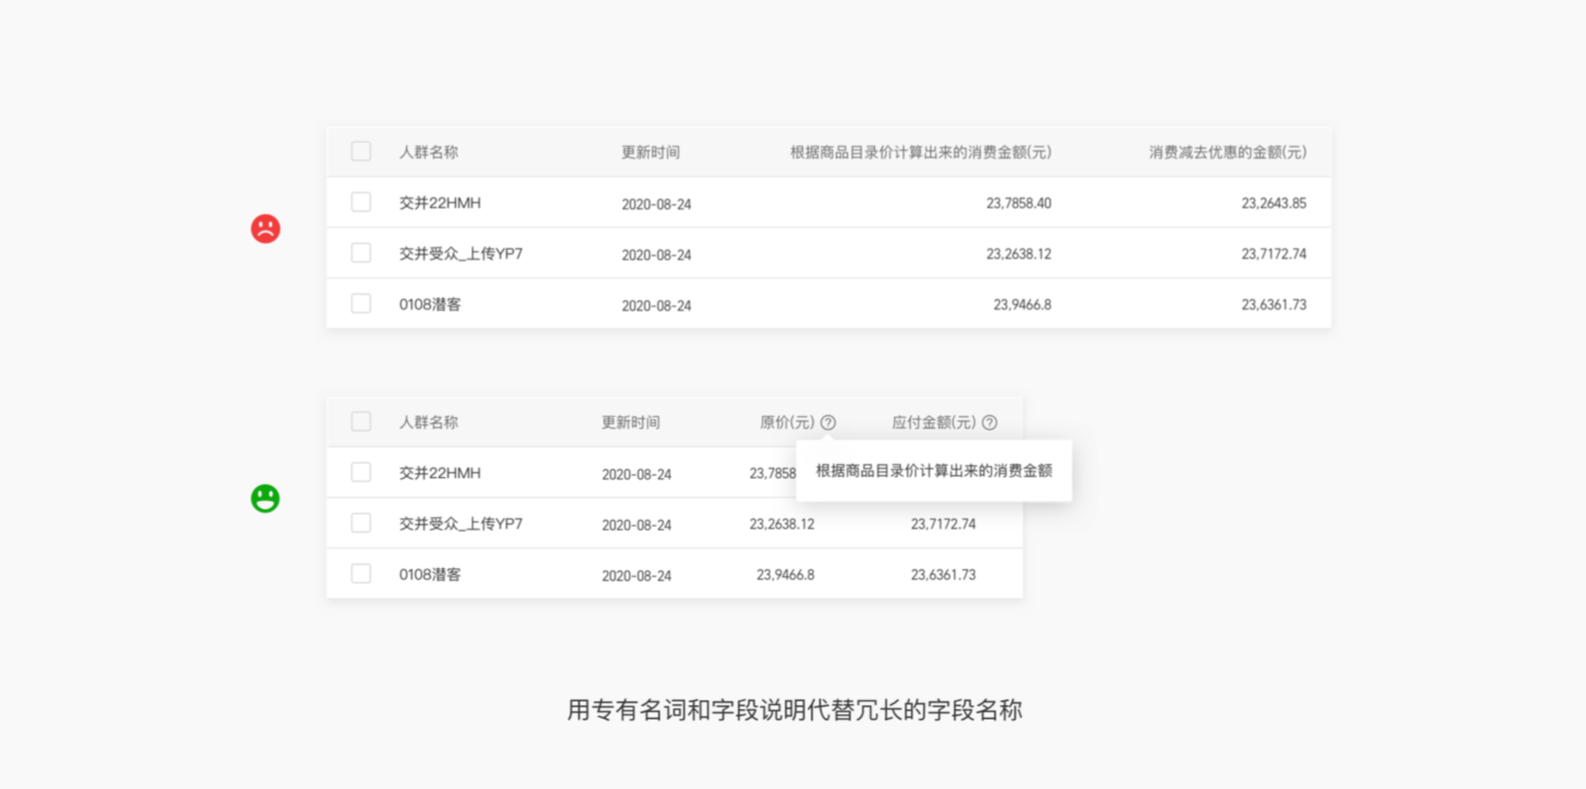1586x789 pixels.
Task: Click 交并22HMH name in lower table
Action: [440, 473]
